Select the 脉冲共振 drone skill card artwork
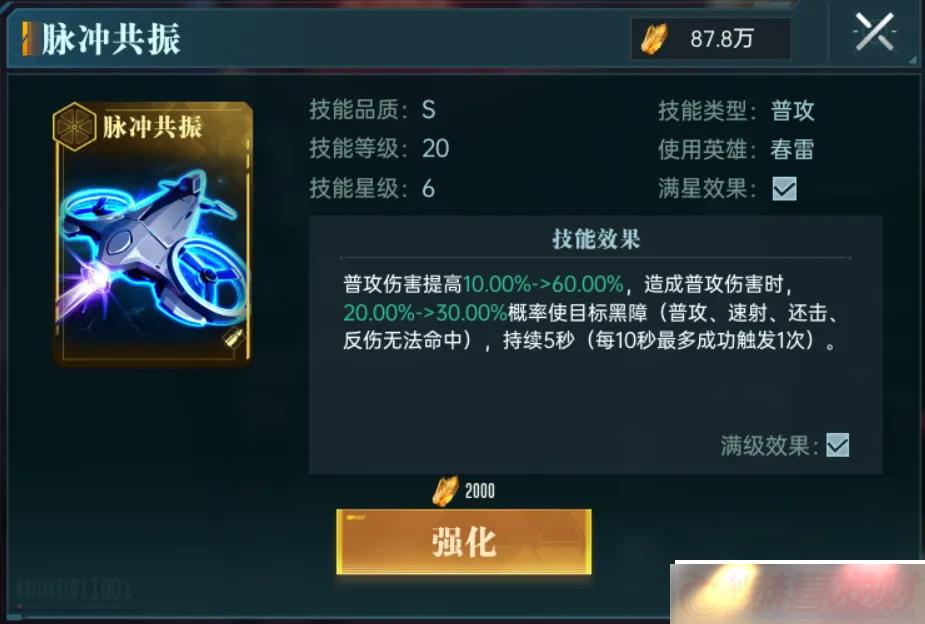This screenshot has width=925, height=624. [153, 234]
